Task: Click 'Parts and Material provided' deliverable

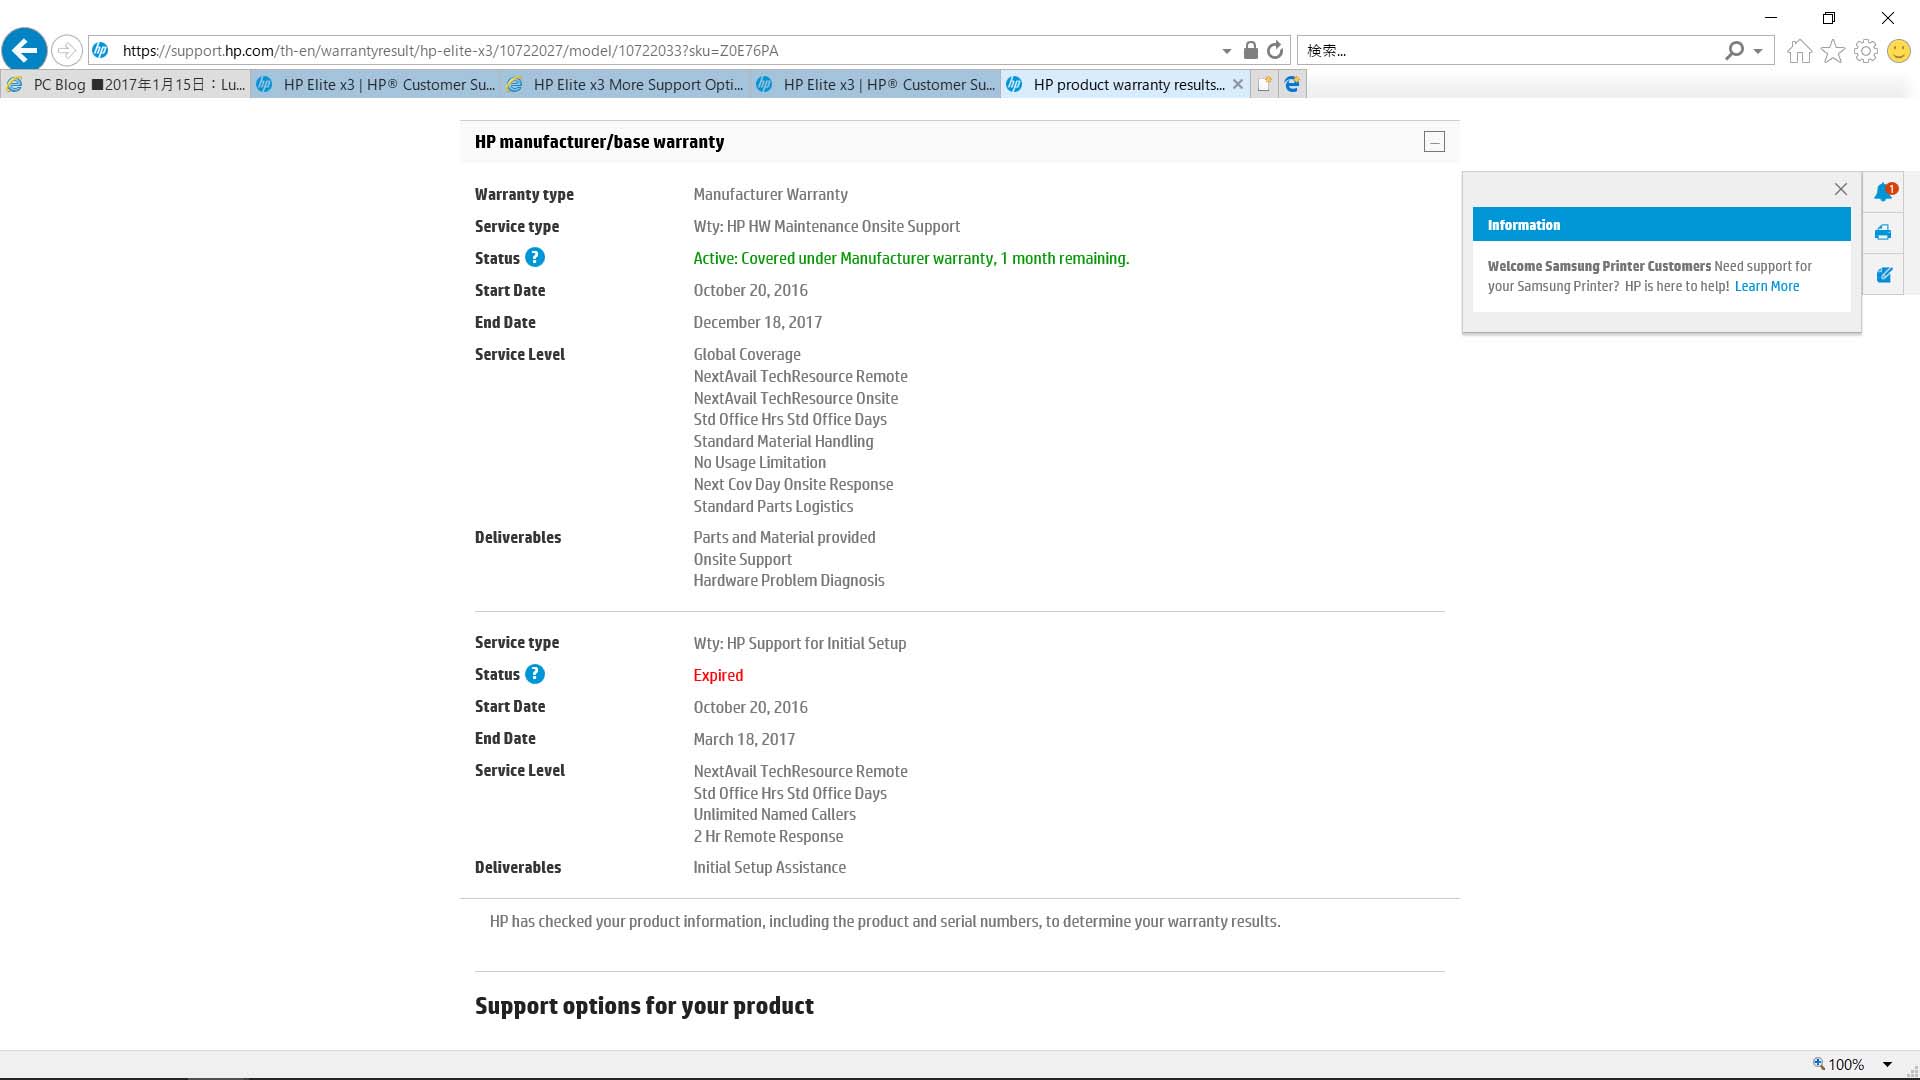Action: coord(784,537)
